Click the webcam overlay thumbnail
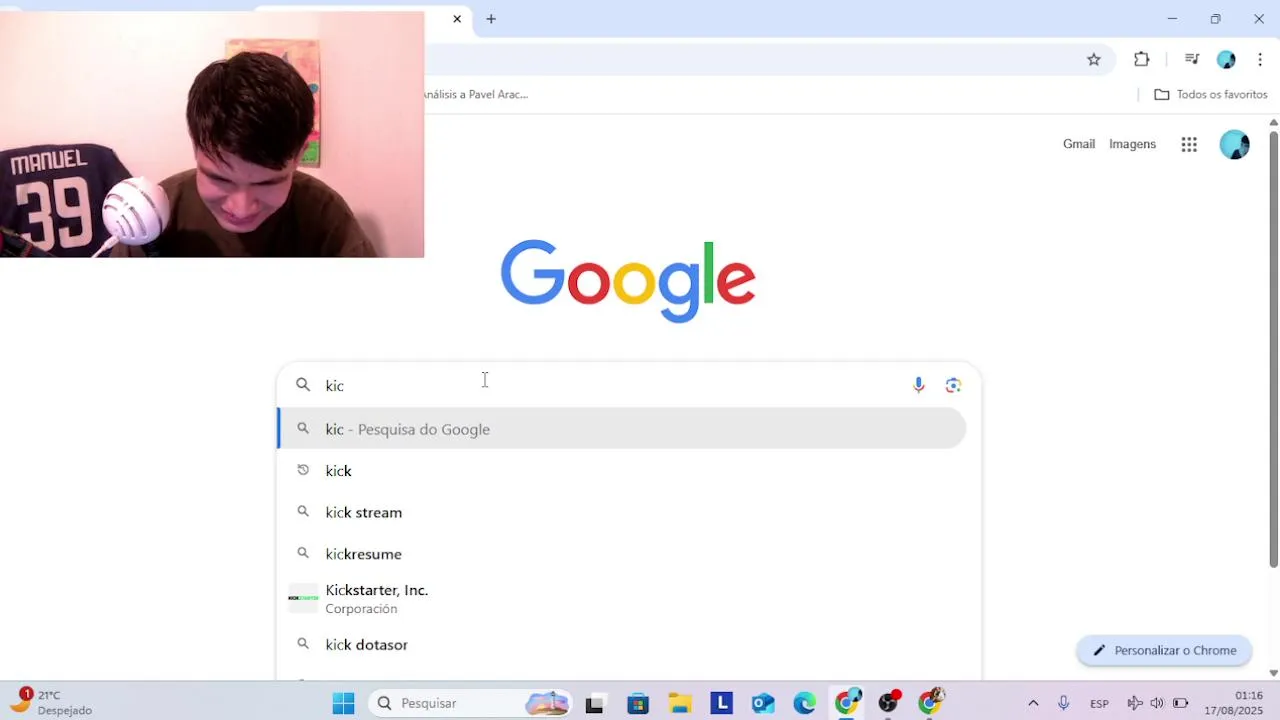 (212, 134)
